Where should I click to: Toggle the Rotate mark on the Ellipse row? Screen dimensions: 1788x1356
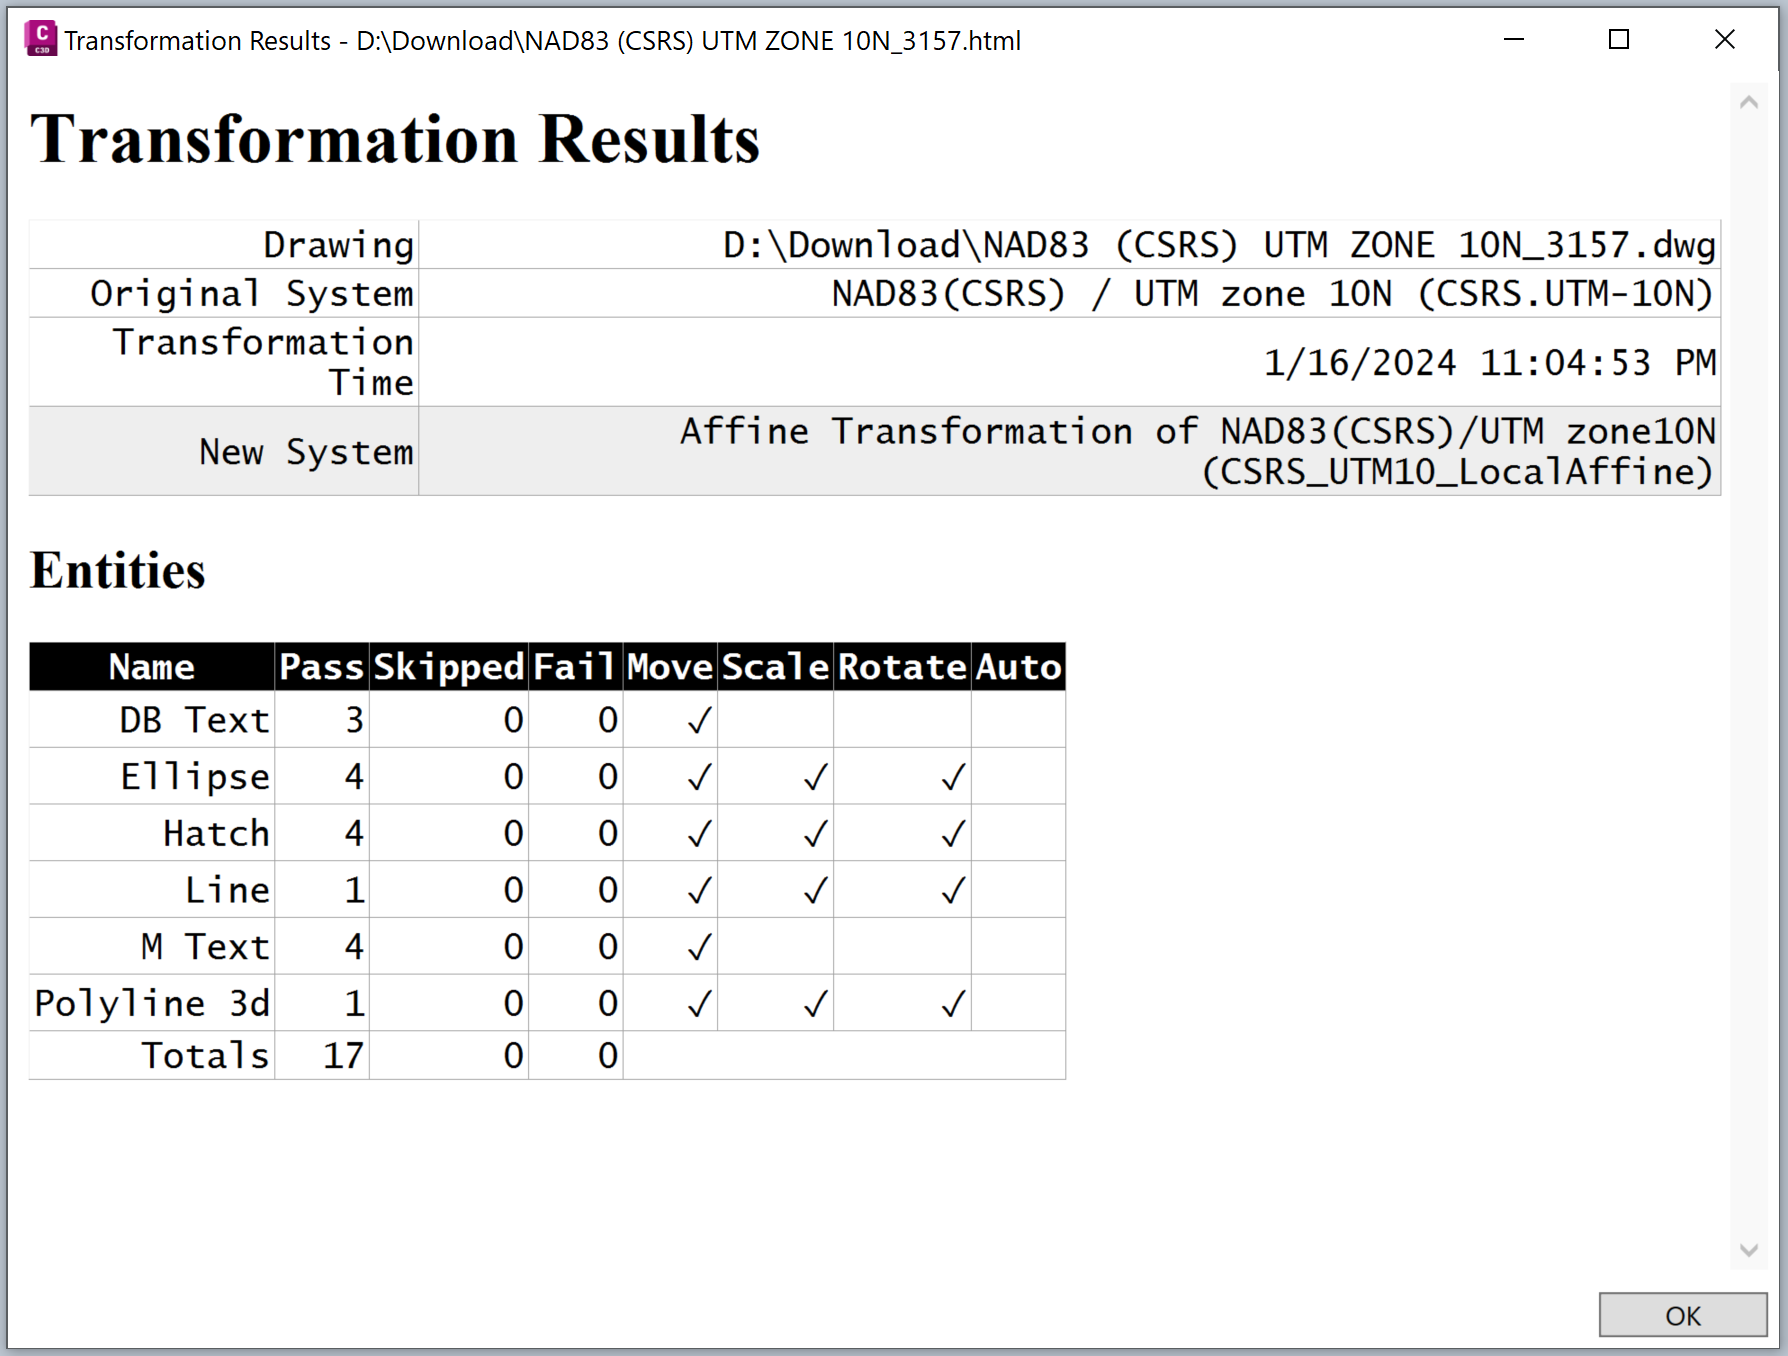click(x=951, y=776)
